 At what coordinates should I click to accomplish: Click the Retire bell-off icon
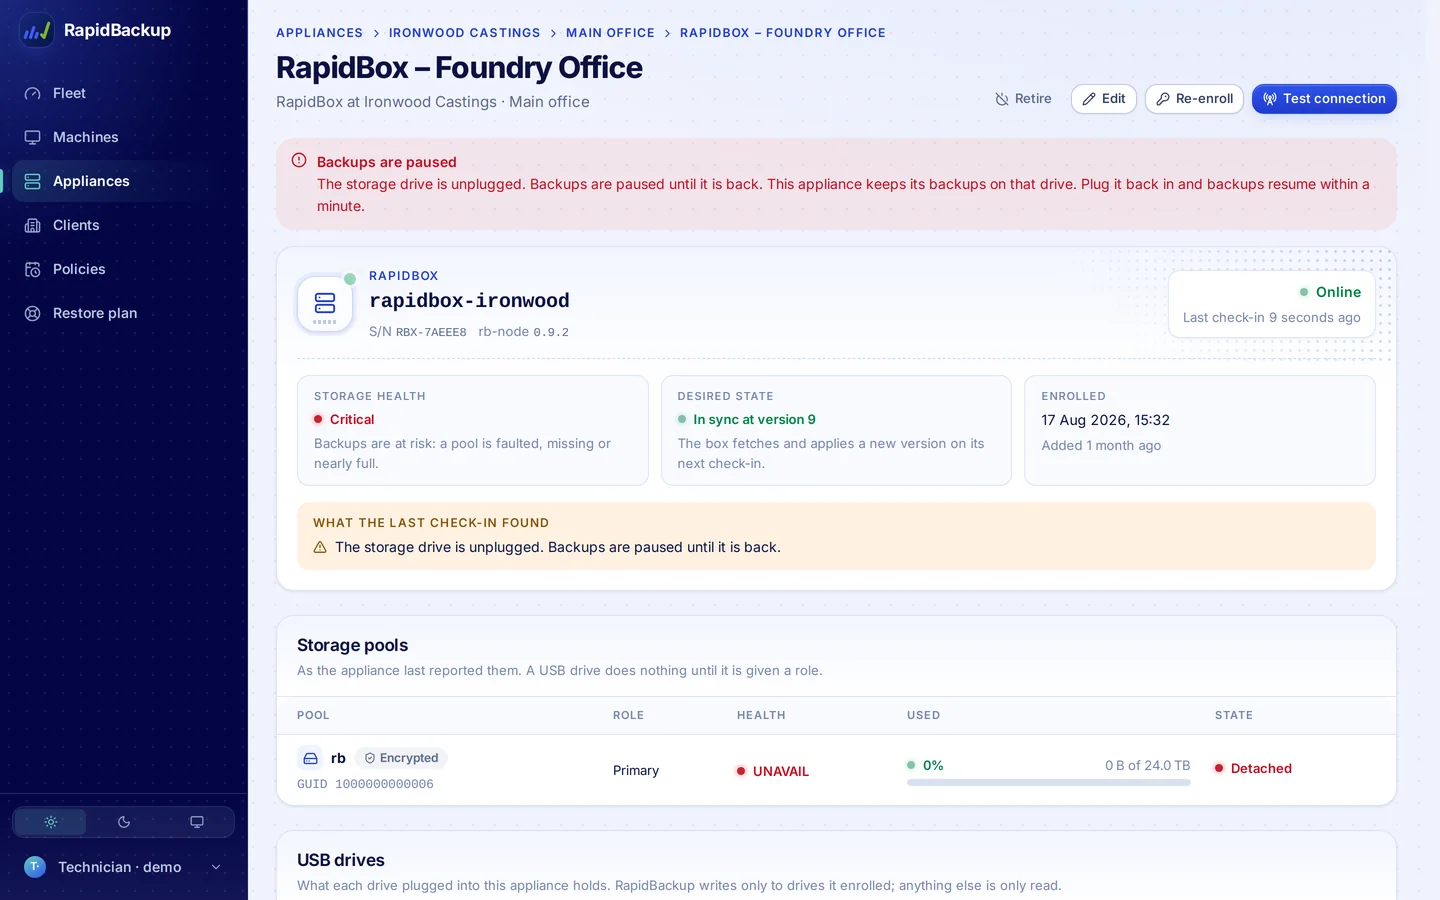[x=1002, y=99]
